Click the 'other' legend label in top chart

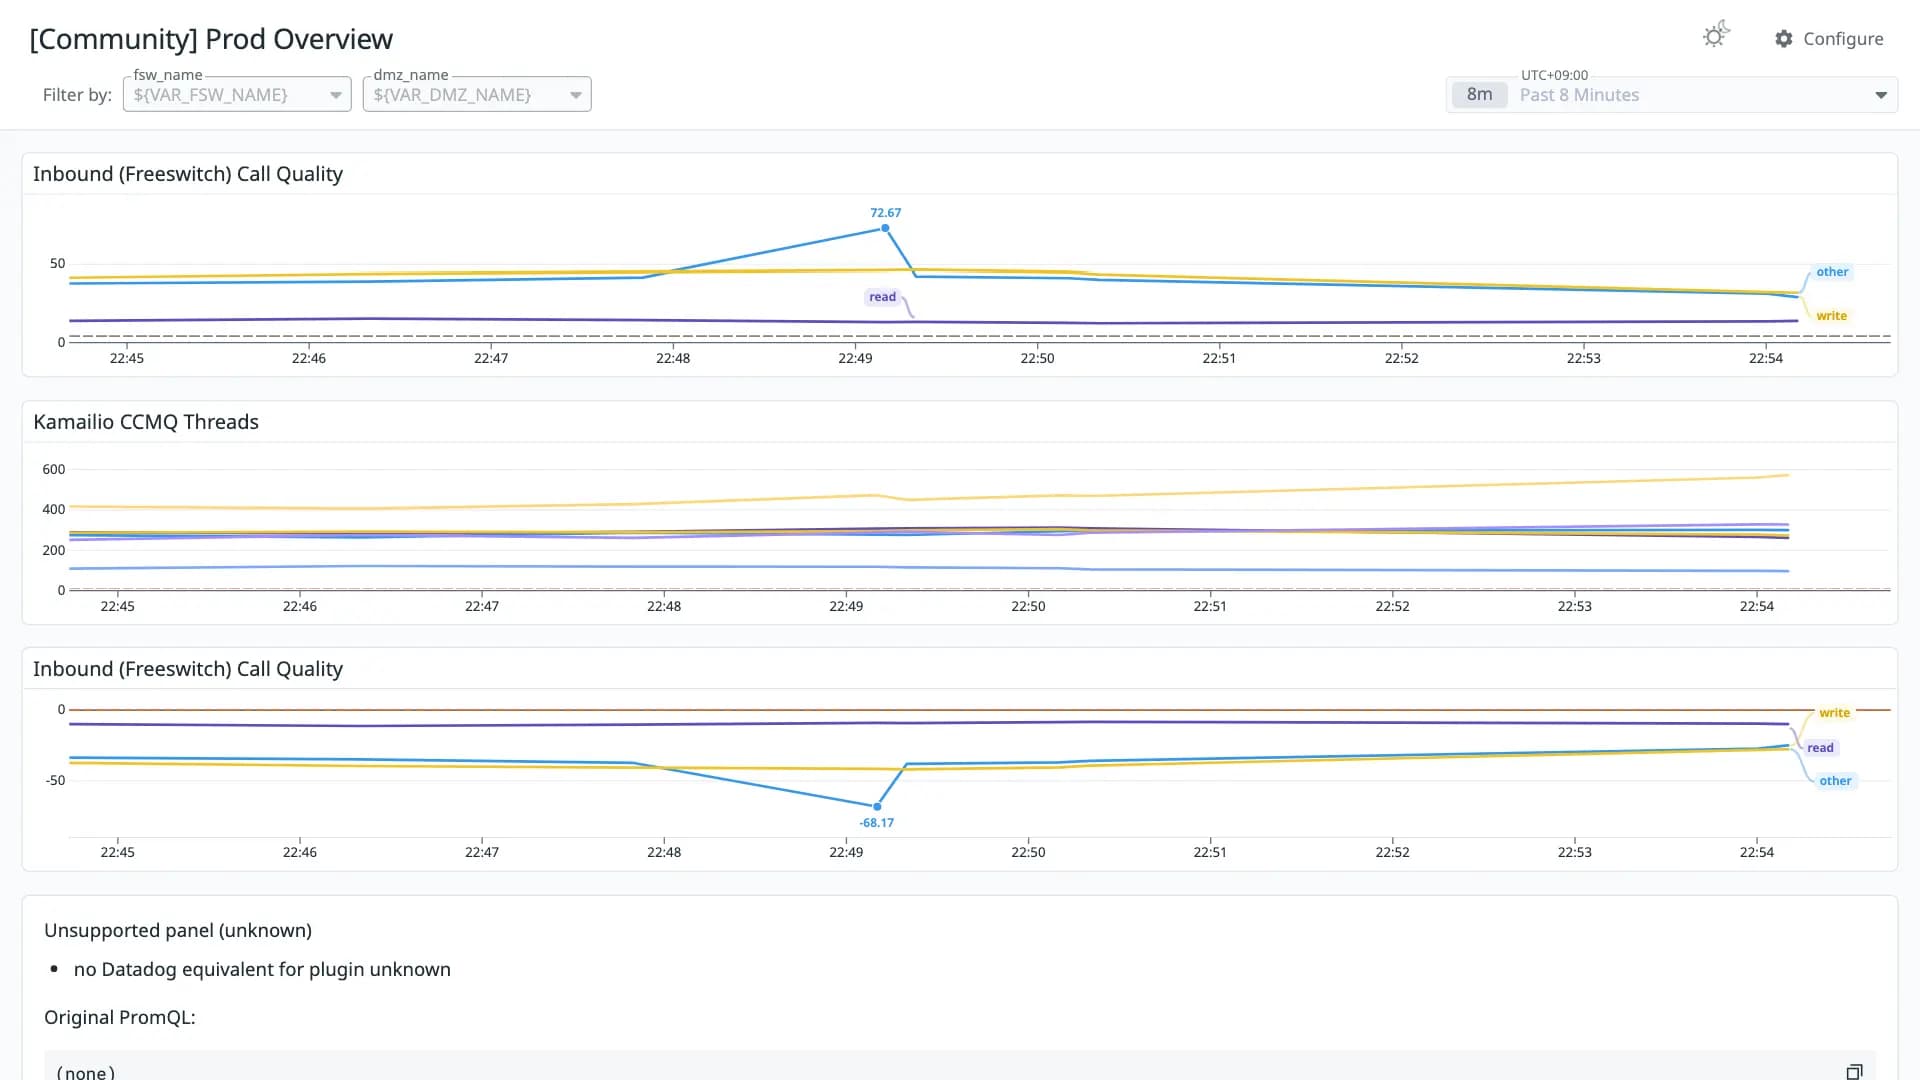click(1832, 272)
